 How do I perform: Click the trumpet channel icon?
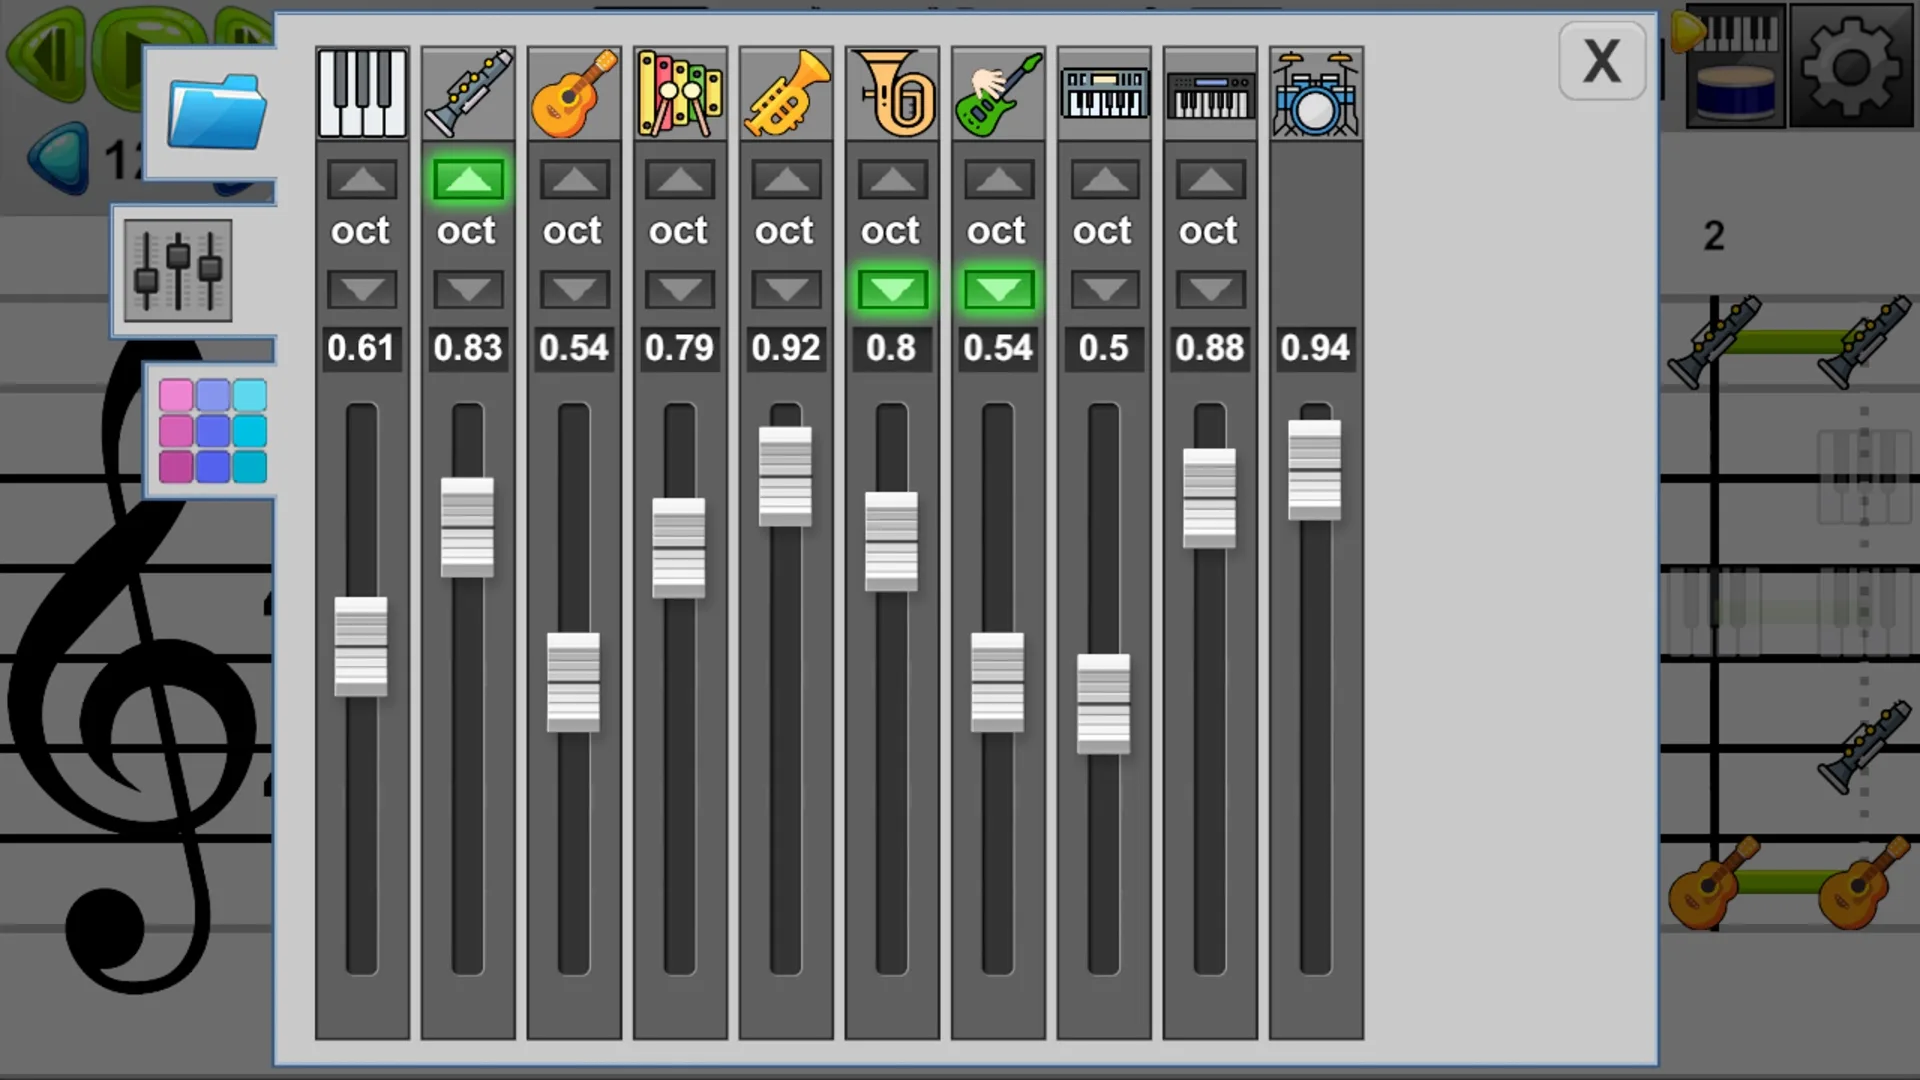pos(785,93)
